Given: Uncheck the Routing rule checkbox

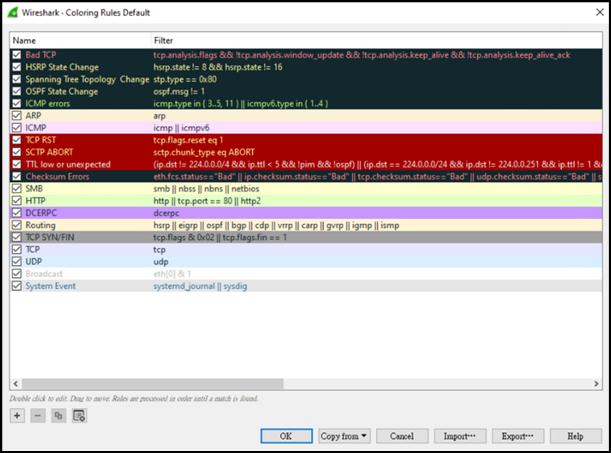Looking at the screenshot, I should [x=16, y=225].
